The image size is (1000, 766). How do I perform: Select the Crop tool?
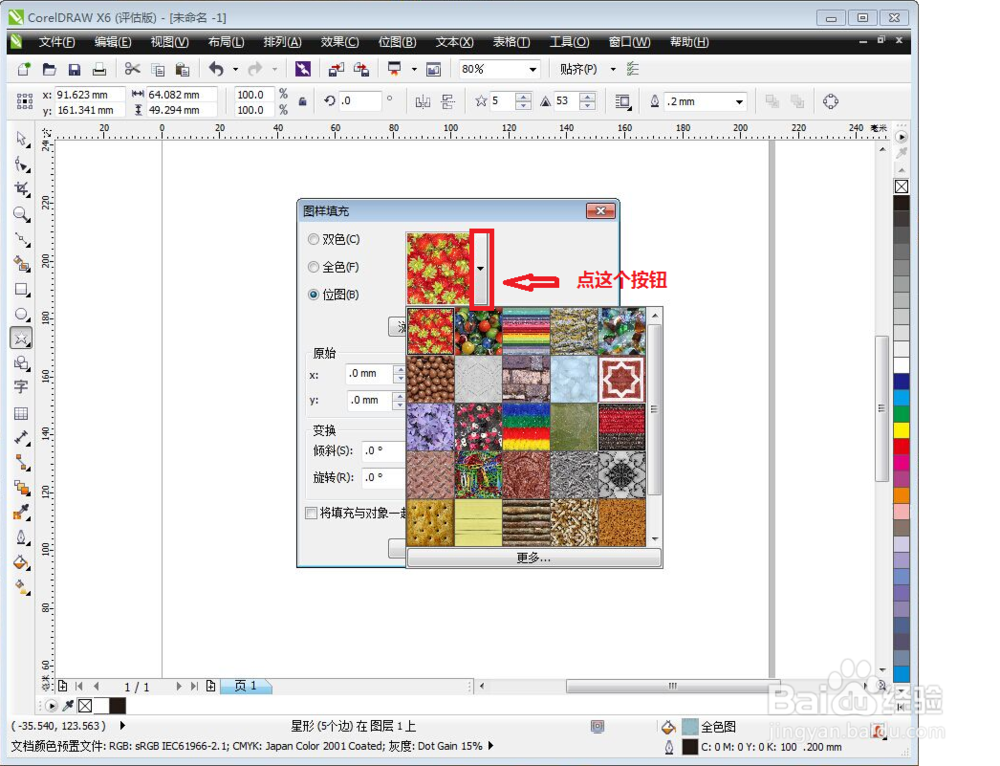22,189
